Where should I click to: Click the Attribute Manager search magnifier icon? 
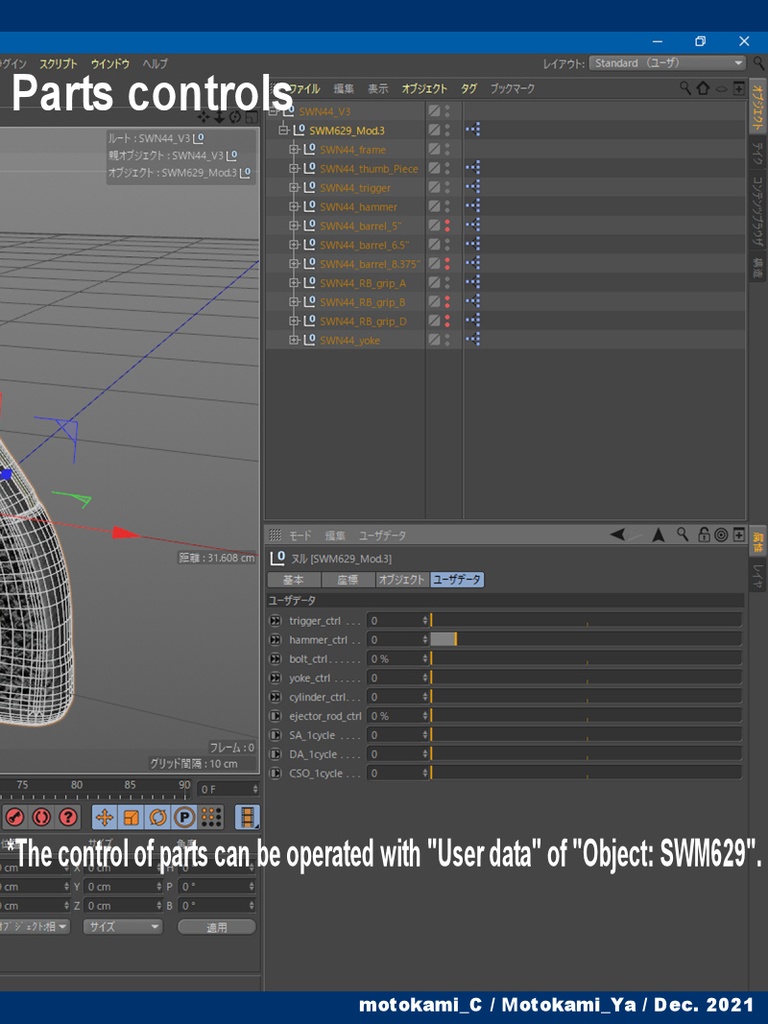[682, 534]
